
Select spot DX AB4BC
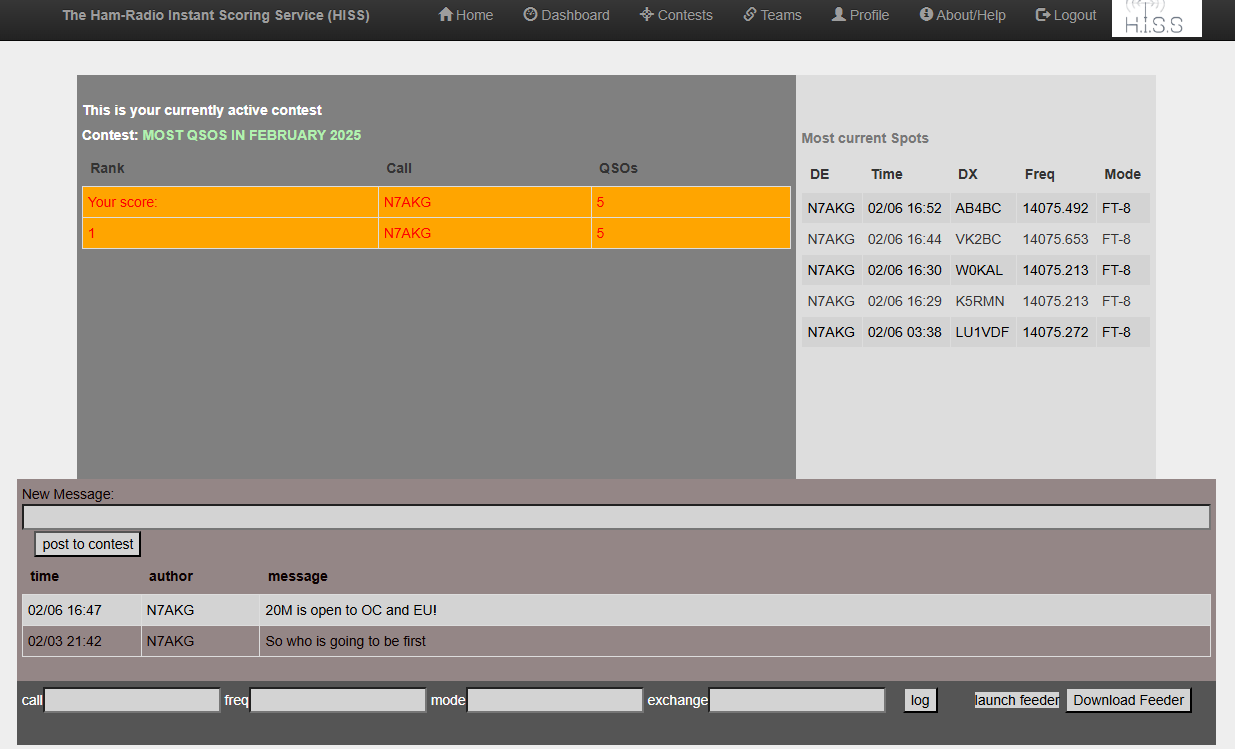(978, 208)
